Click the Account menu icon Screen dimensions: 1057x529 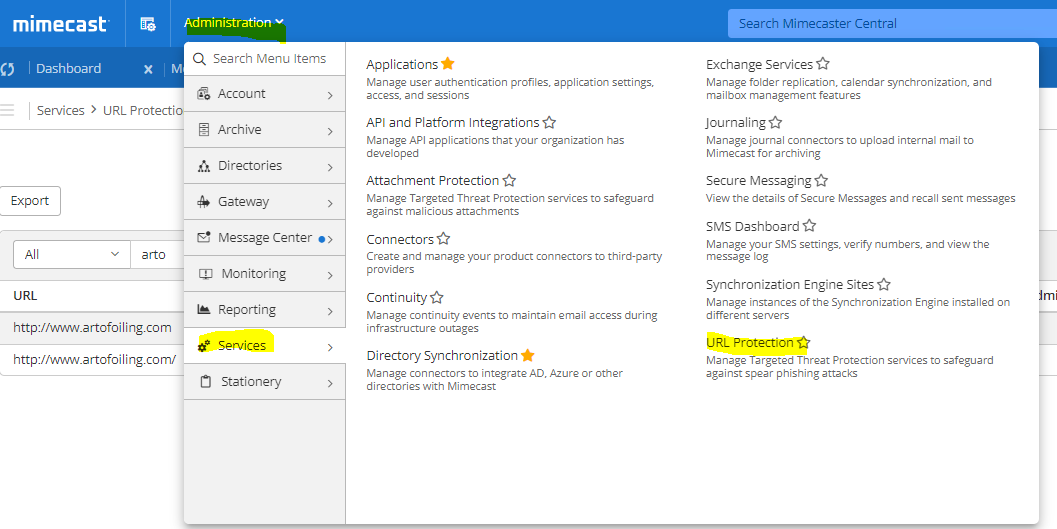[204, 94]
